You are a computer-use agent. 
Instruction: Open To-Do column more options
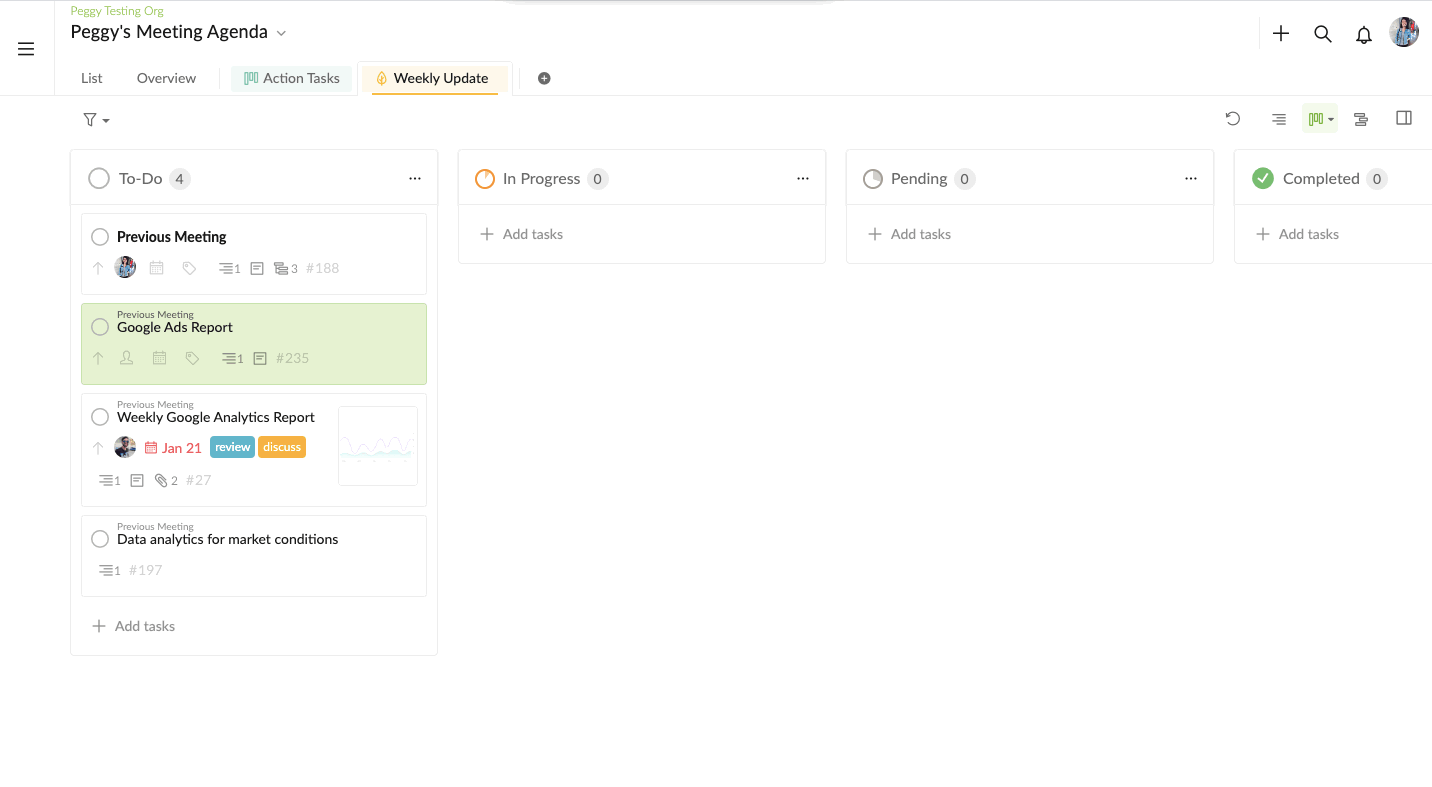415,179
